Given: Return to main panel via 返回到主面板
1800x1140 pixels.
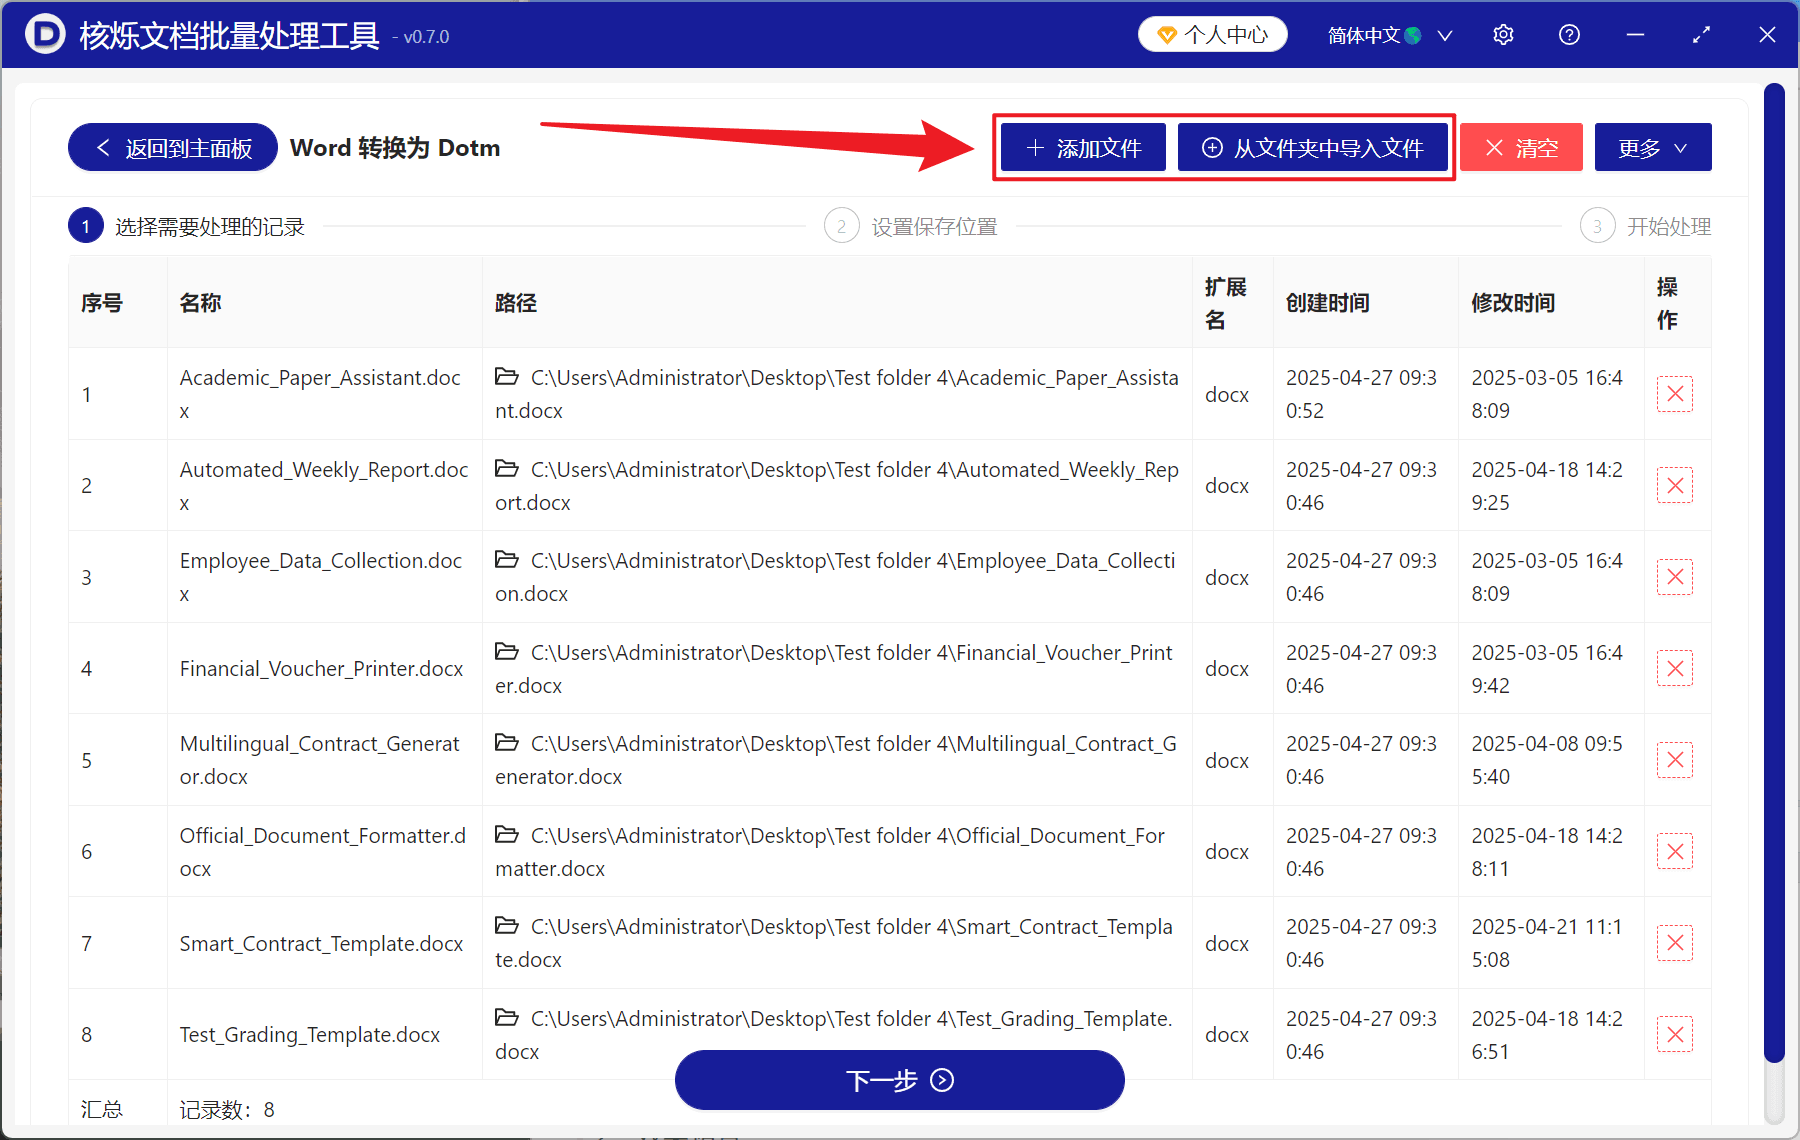Looking at the screenshot, I should click(173, 148).
